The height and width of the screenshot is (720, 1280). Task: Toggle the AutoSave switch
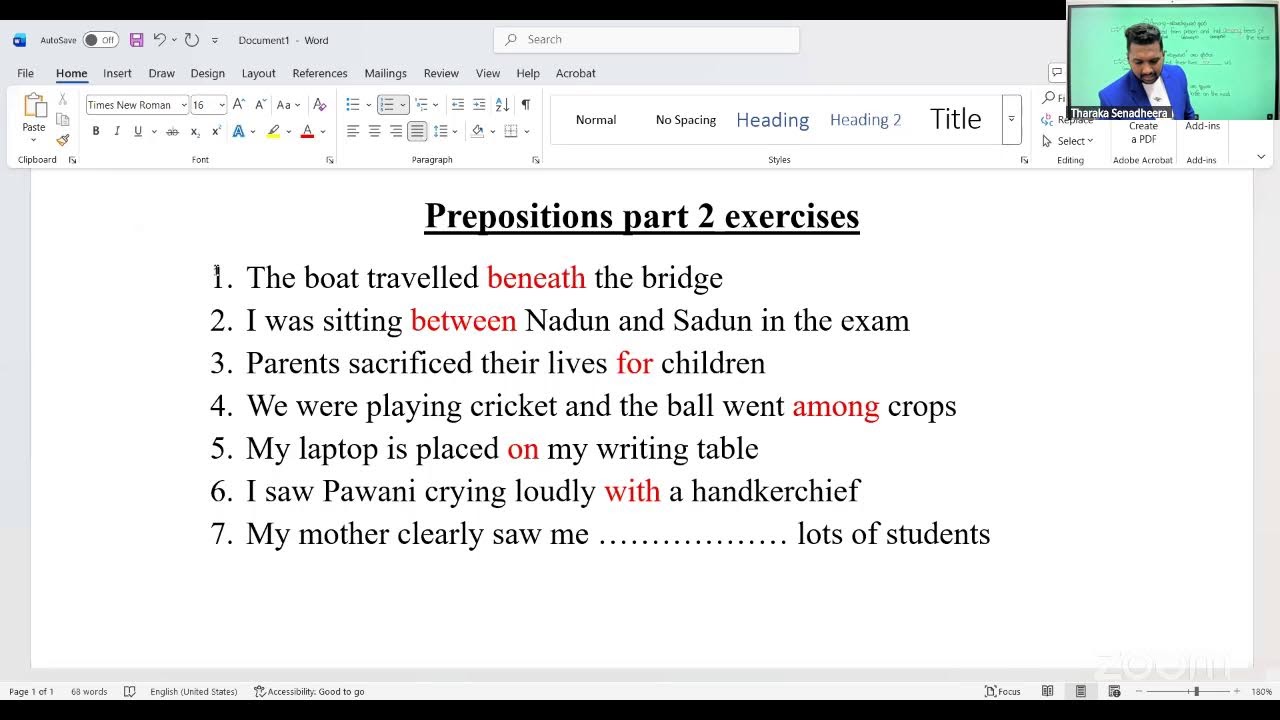pyautogui.click(x=100, y=40)
